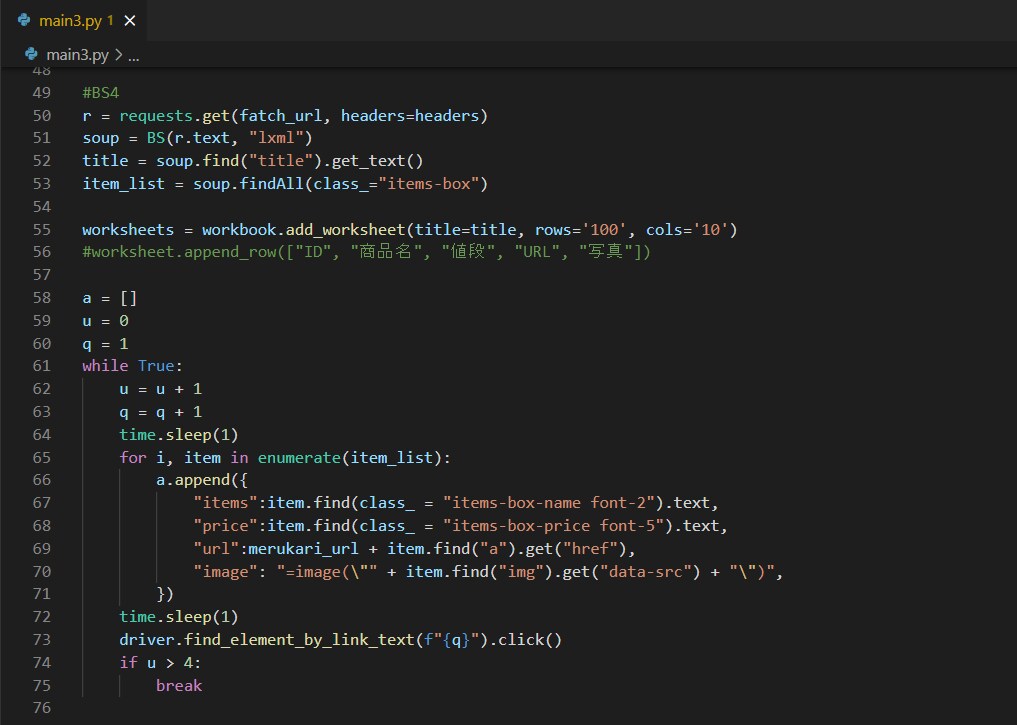Click the word break on line 75
The height and width of the screenshot is (725, 1017).
click(x=179, y=686)
